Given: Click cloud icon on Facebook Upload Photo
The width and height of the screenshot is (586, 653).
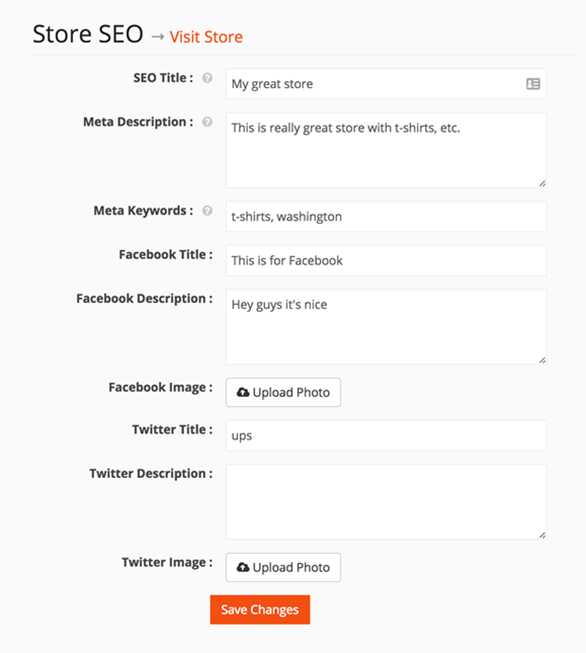Looking at the screenshot, I should (243, 392).
